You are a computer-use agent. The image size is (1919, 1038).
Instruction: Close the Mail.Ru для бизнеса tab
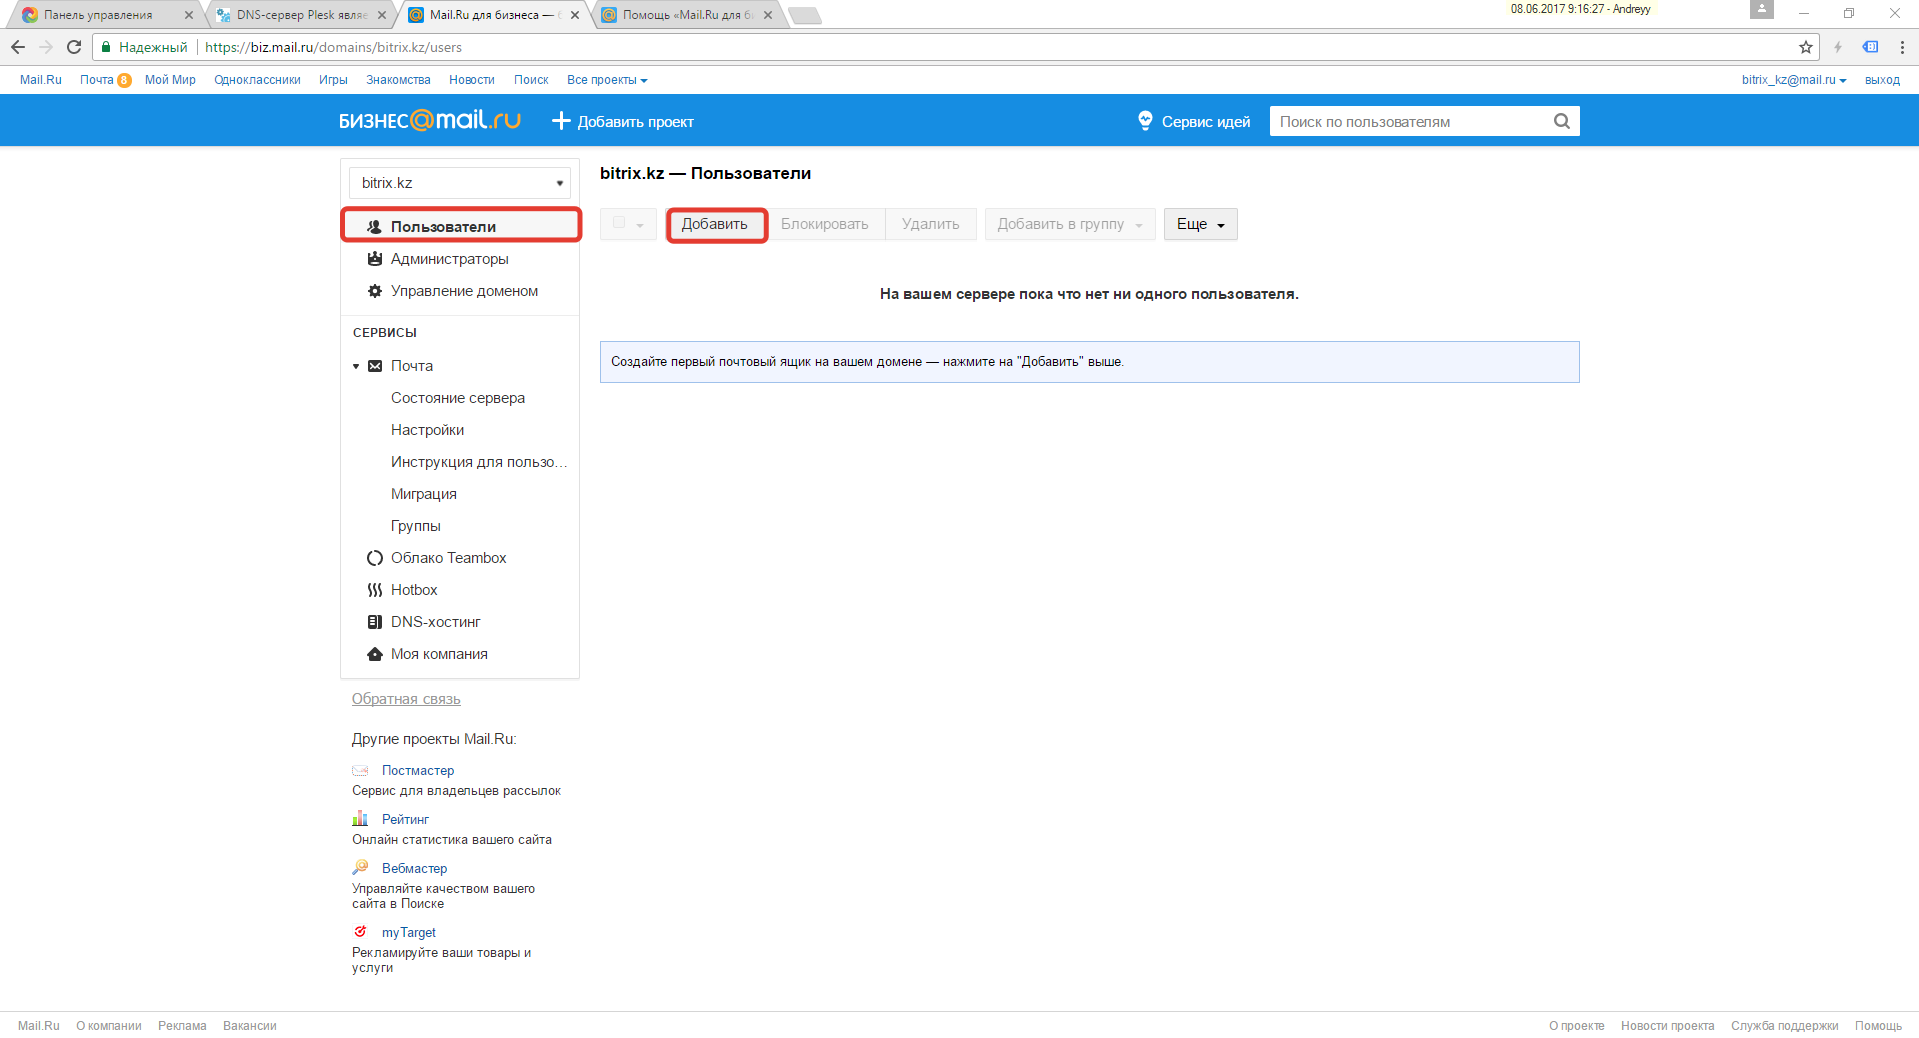(x=575, y=15)
